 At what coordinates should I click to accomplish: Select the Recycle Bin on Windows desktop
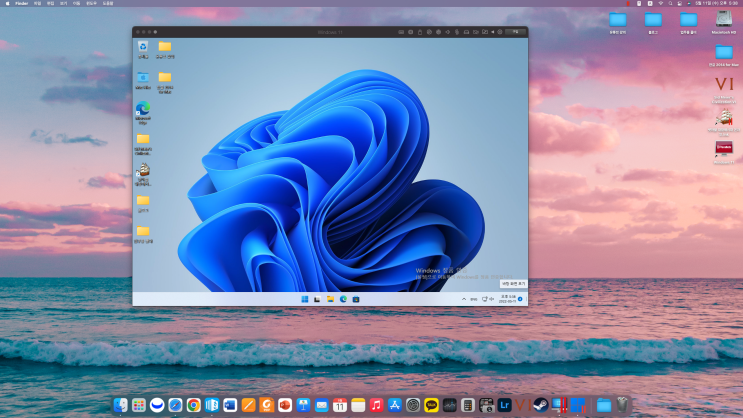[143, 50]
